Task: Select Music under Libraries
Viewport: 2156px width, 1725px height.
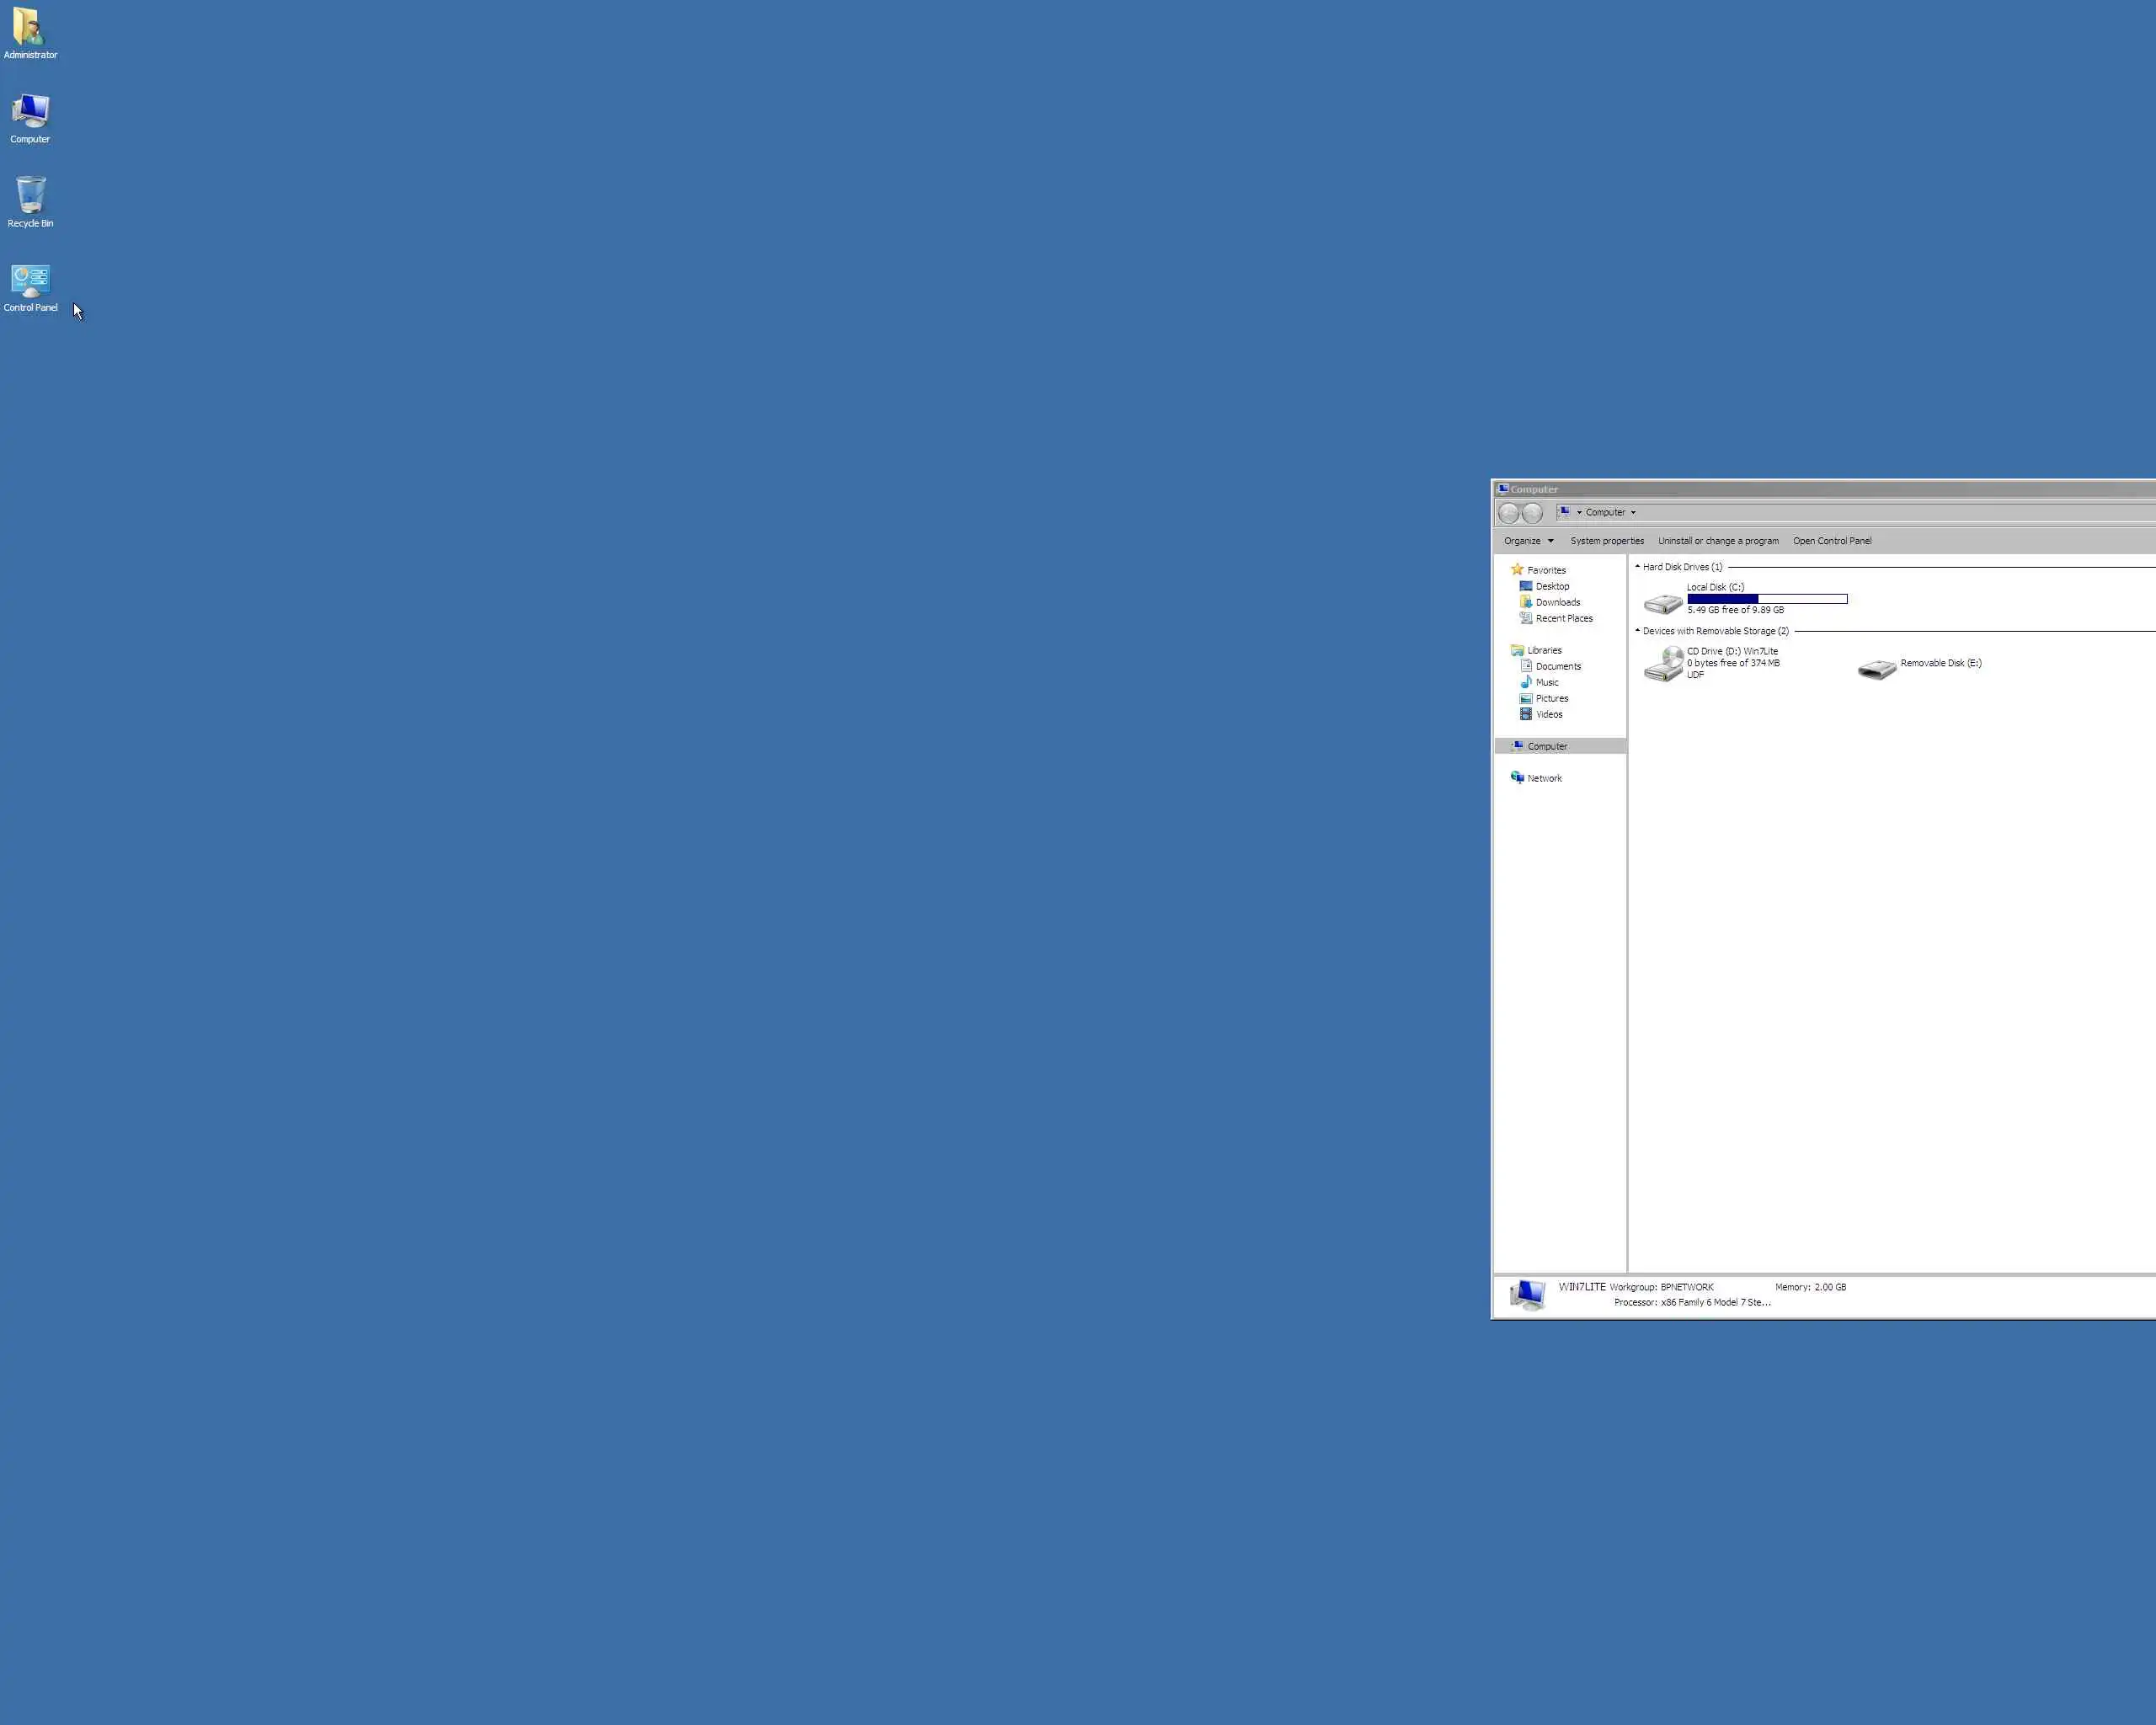Action: (x=1546, y=683)
